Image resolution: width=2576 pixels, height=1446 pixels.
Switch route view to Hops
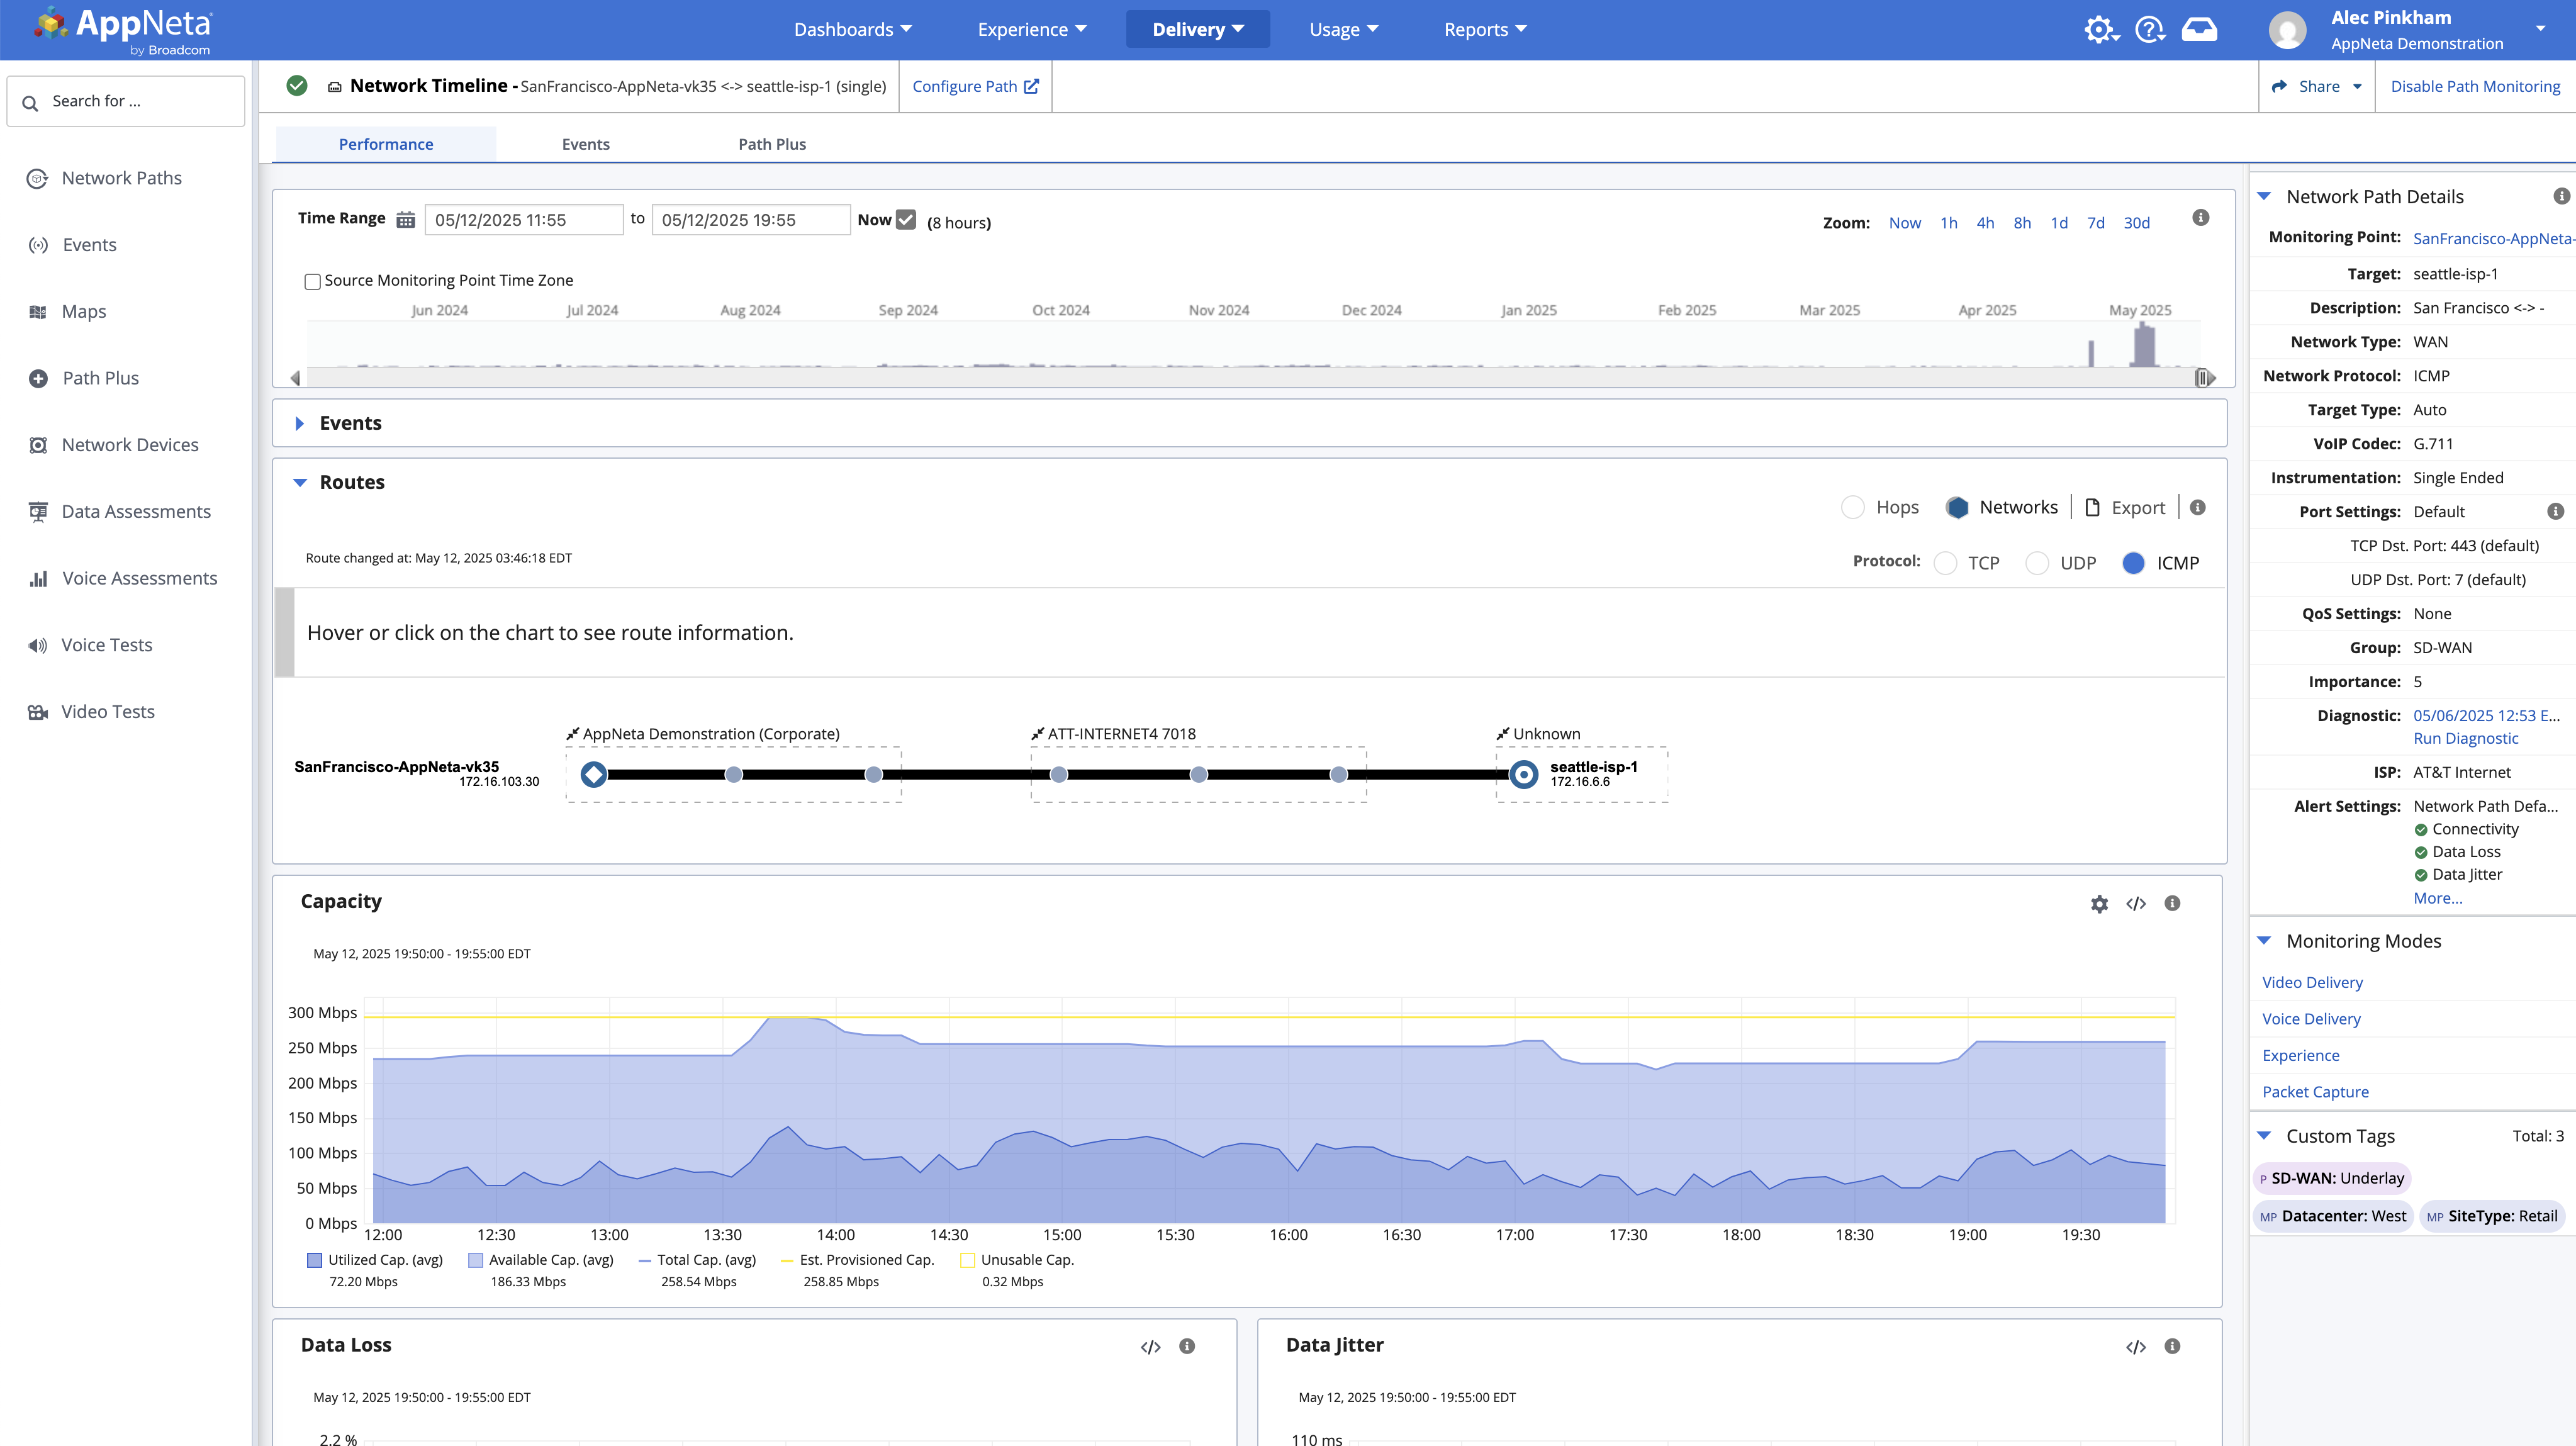coord(1853,508)
